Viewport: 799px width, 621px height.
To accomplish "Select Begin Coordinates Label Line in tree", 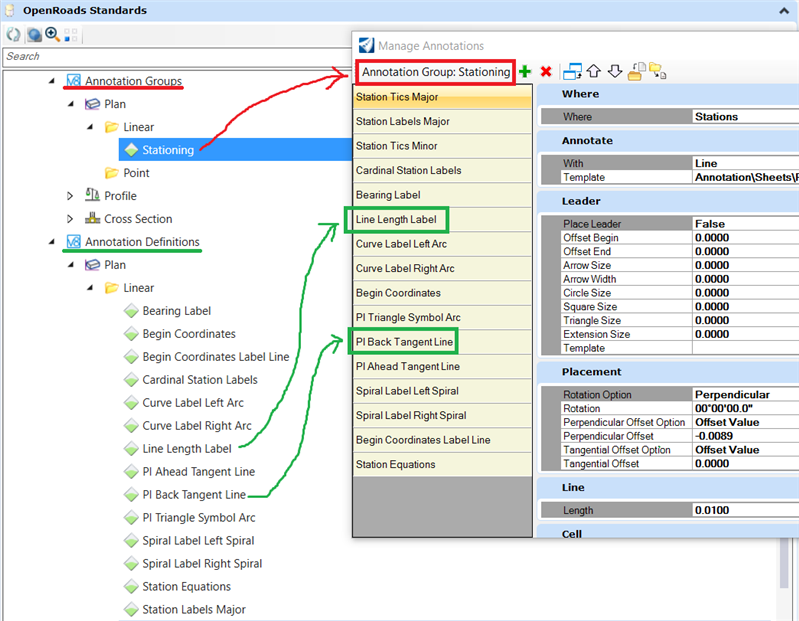I will click(216, 357).
